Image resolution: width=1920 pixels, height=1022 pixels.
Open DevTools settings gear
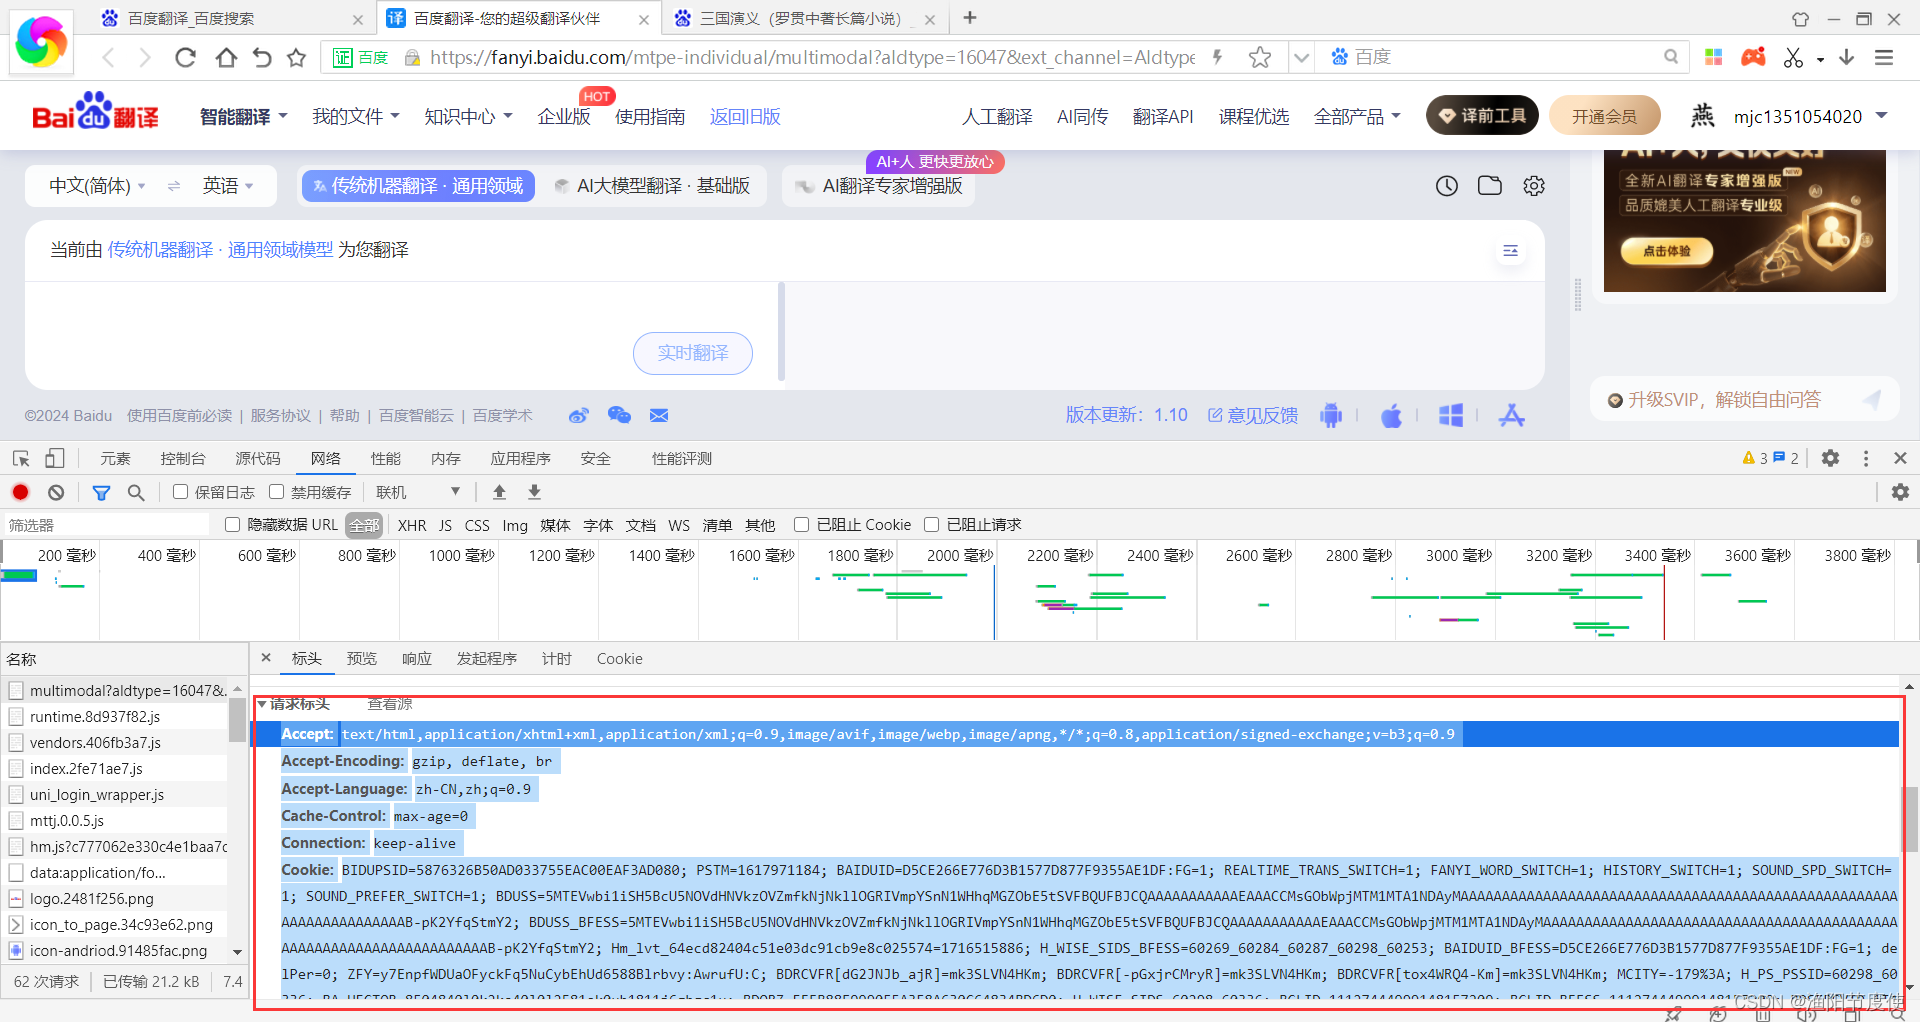(x=1830, y=458)
